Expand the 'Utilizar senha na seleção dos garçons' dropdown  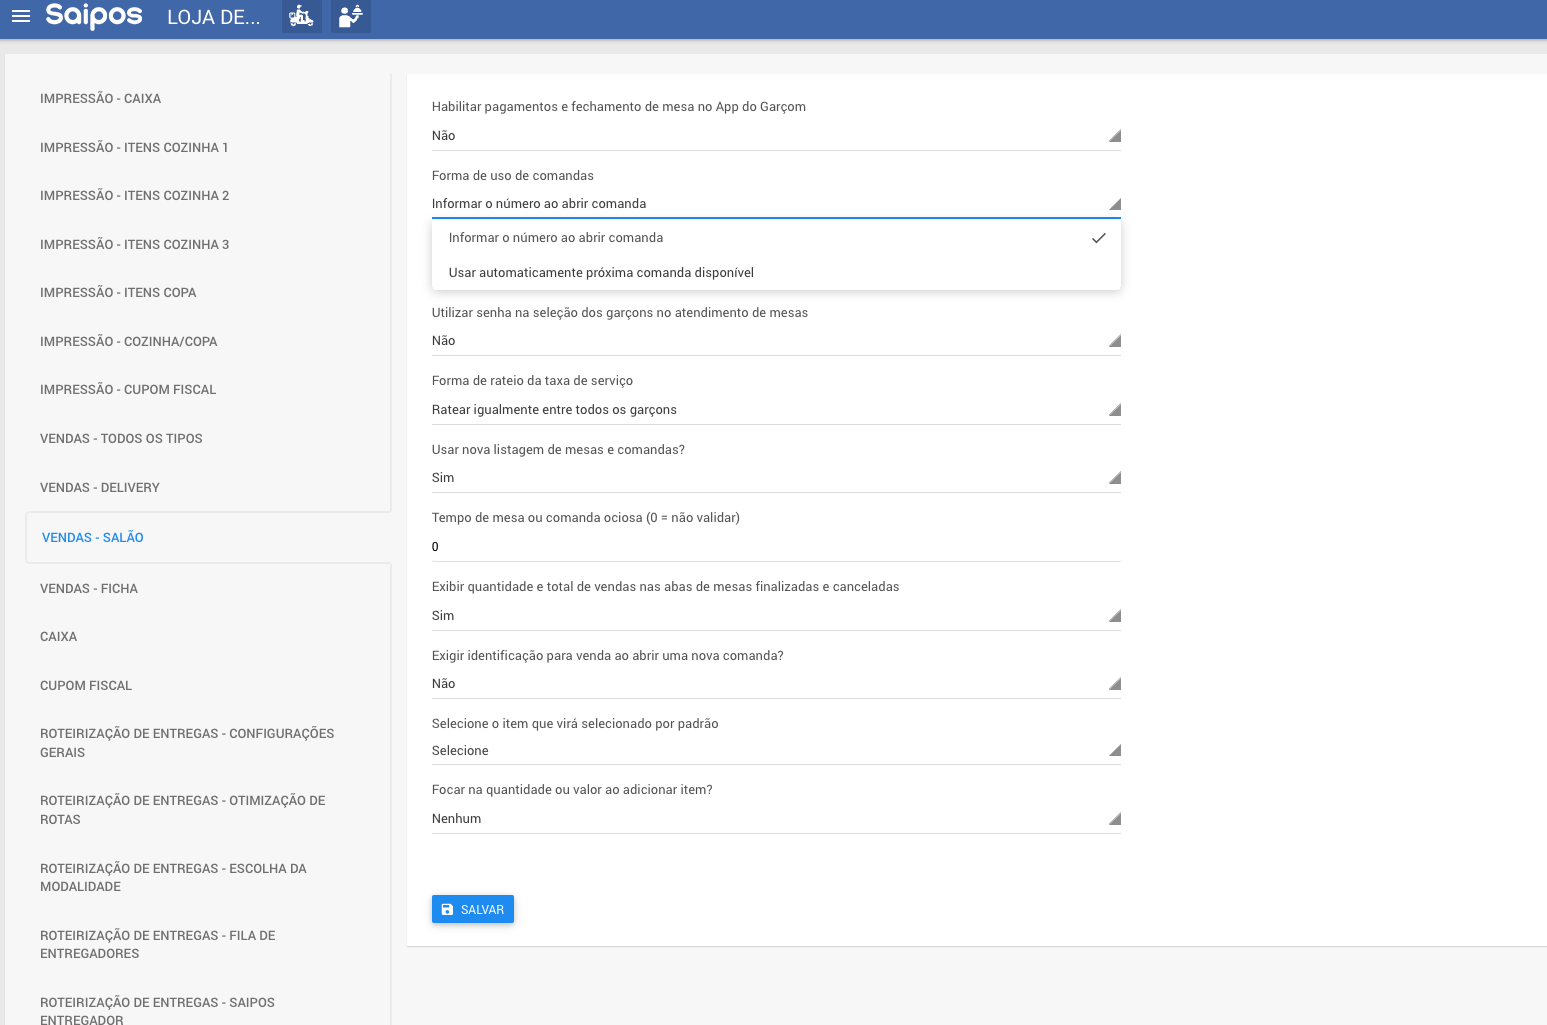tap(775, 341)
